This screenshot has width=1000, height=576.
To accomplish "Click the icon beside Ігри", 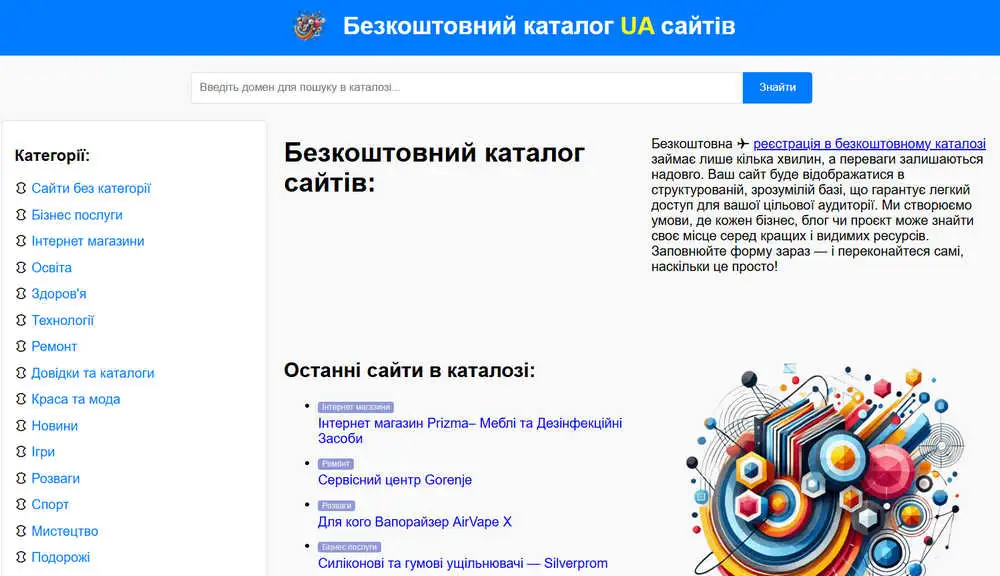I will 21,452.
